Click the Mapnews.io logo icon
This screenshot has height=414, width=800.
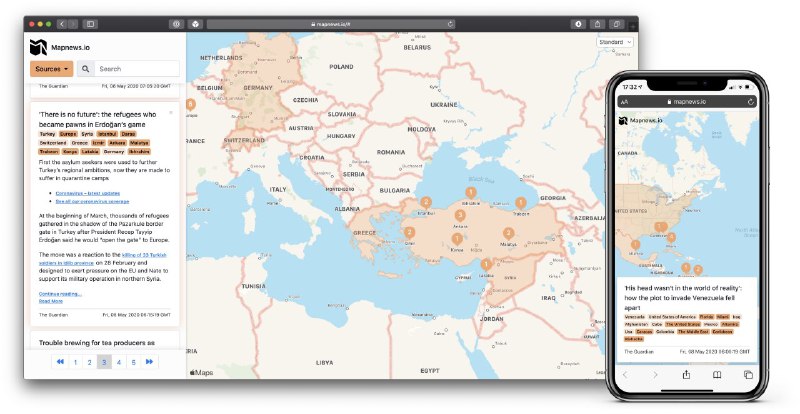38,46
